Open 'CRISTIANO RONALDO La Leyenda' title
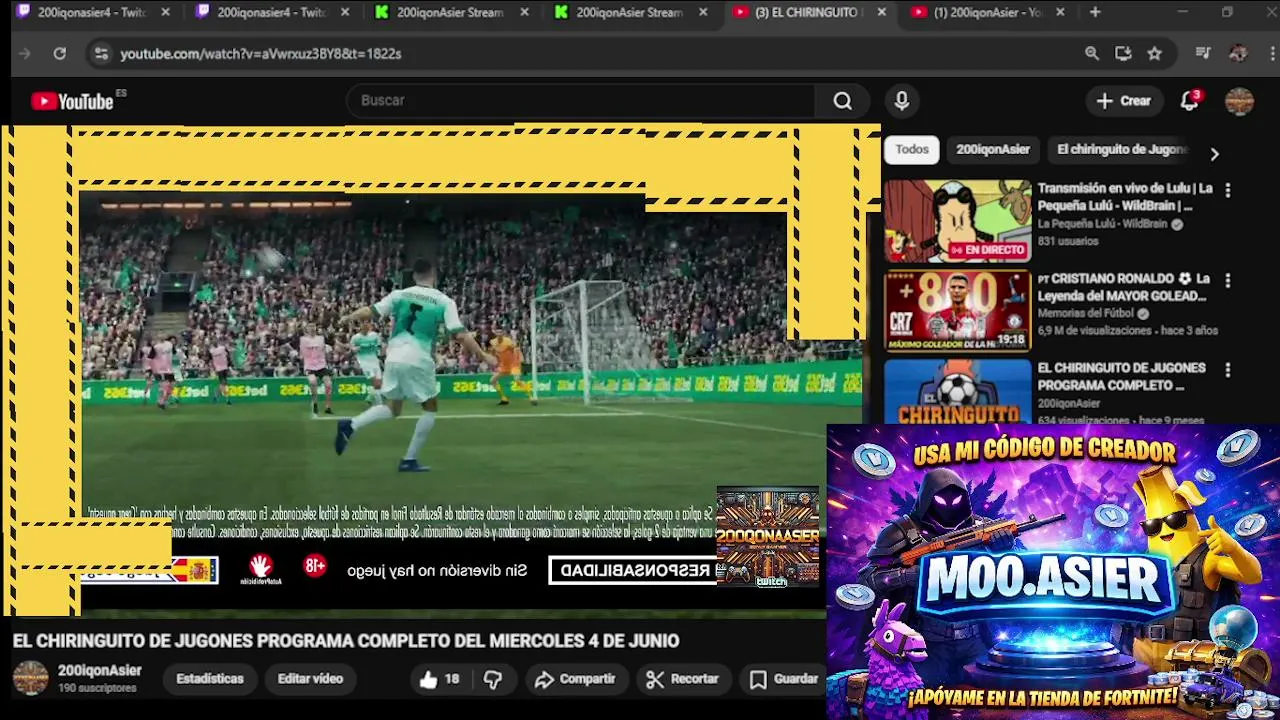Image resolution: width=1280 pixels, height=720 pixels. tap(1123, 287)
